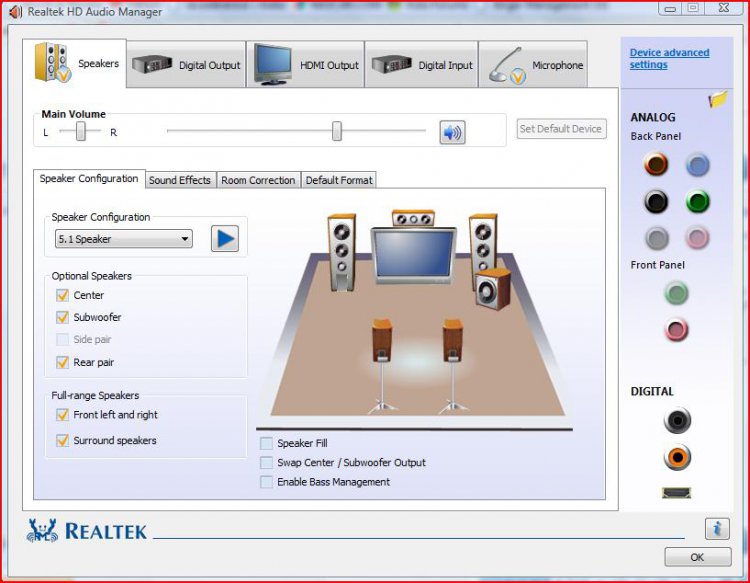
Task: Open the Sound Effects tab
Action: pos(180,180)
